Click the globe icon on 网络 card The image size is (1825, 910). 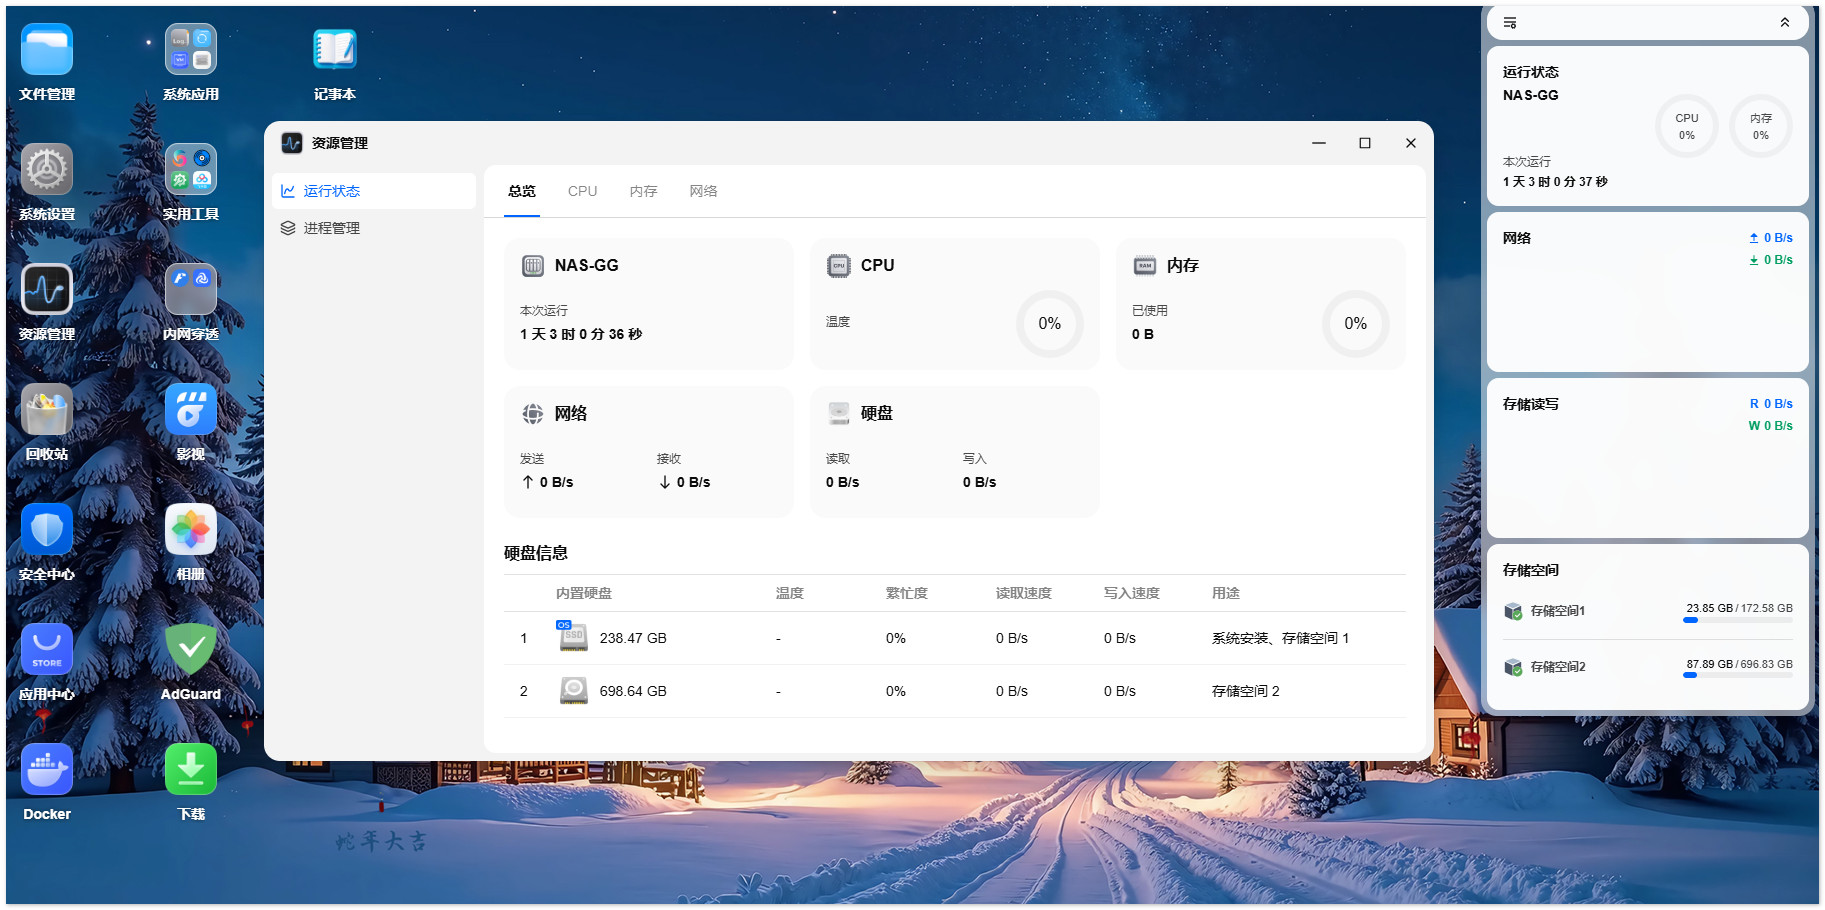tap(533, 414)
